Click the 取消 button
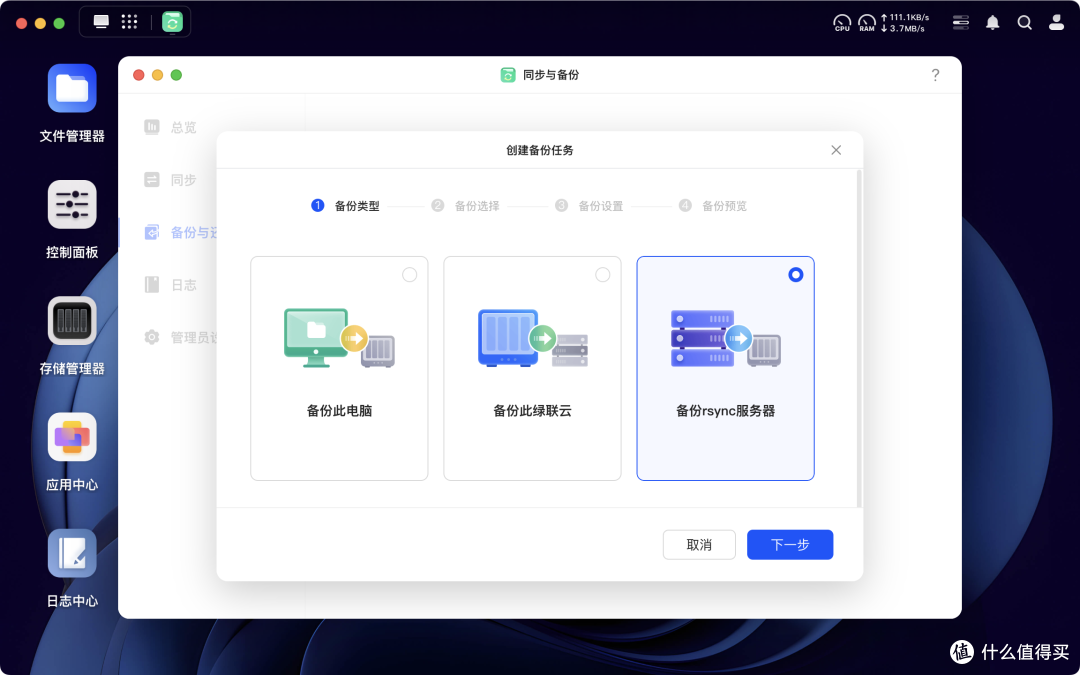Screen dimensions: 1080x675 click(x=699, y=545)
